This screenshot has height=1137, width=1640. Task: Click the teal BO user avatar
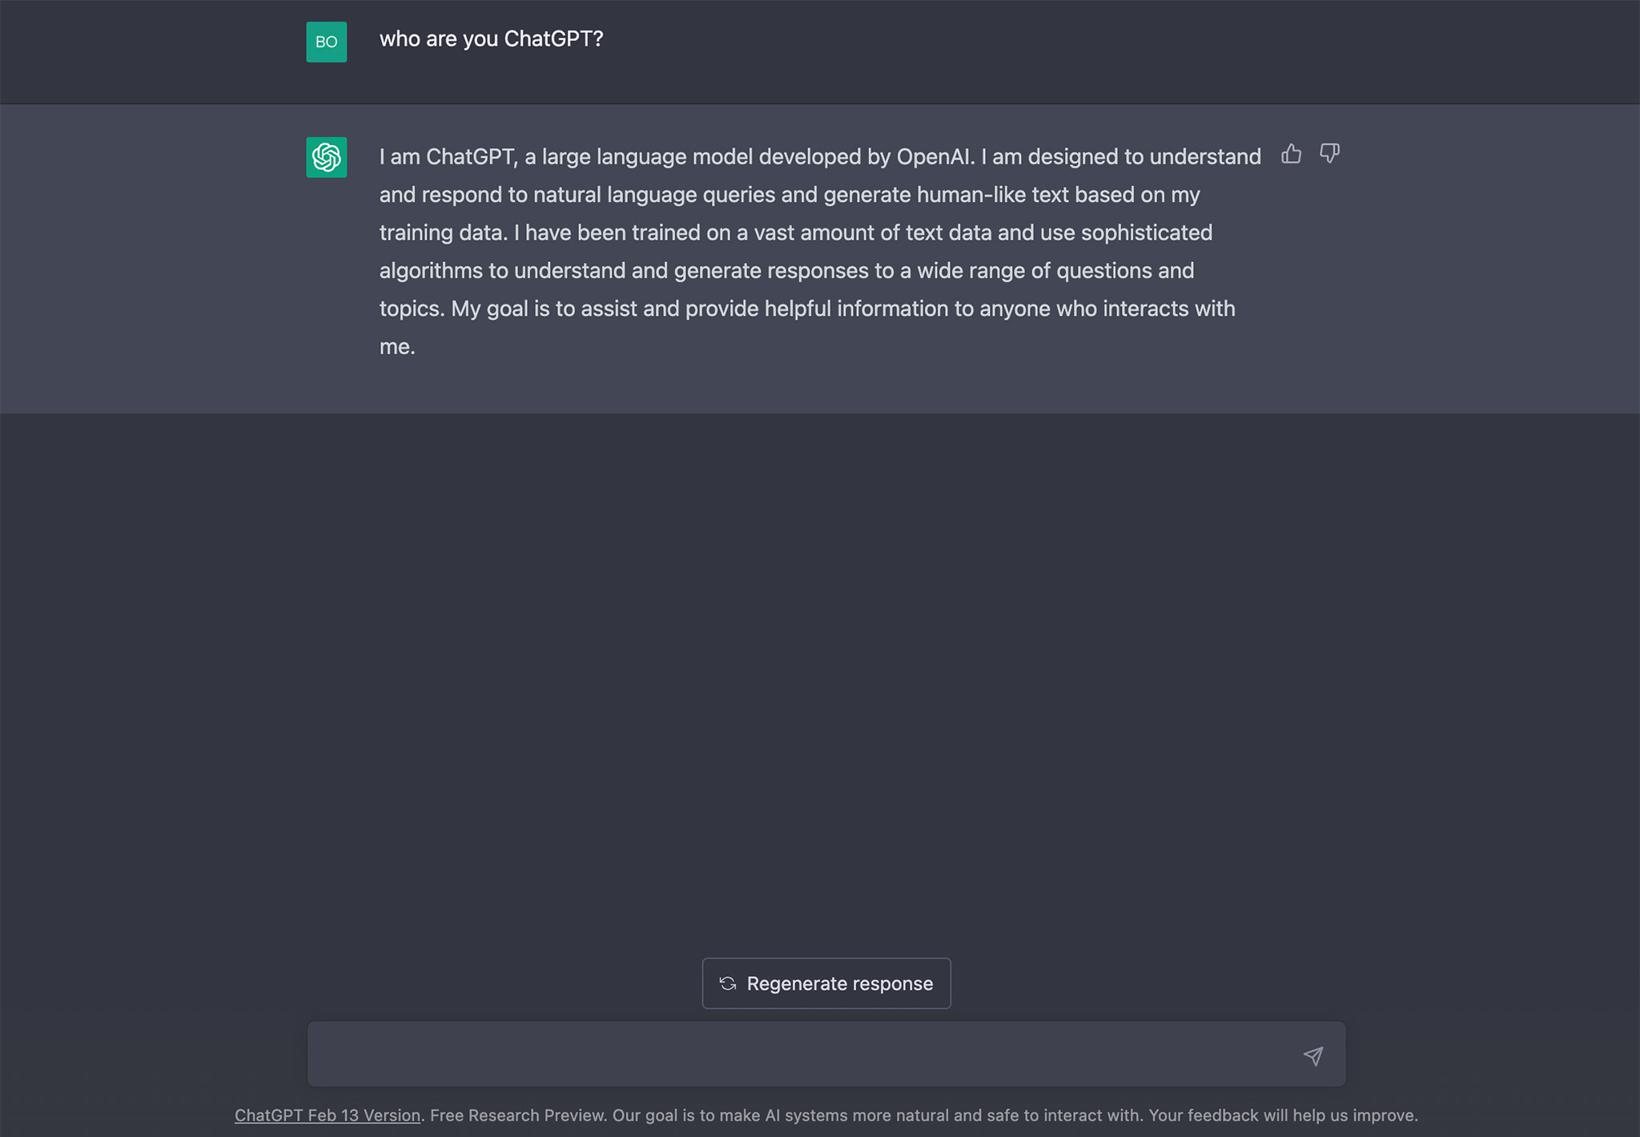[x=326, y=42]
